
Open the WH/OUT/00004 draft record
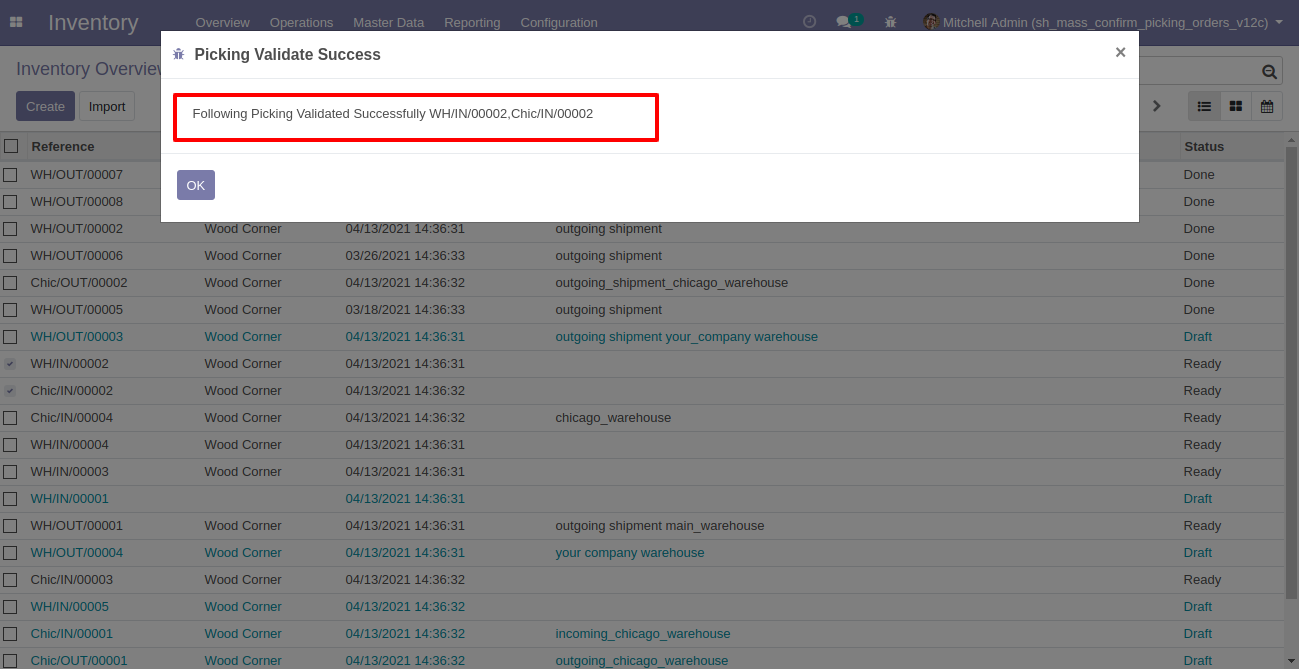(x=77, y=552)
